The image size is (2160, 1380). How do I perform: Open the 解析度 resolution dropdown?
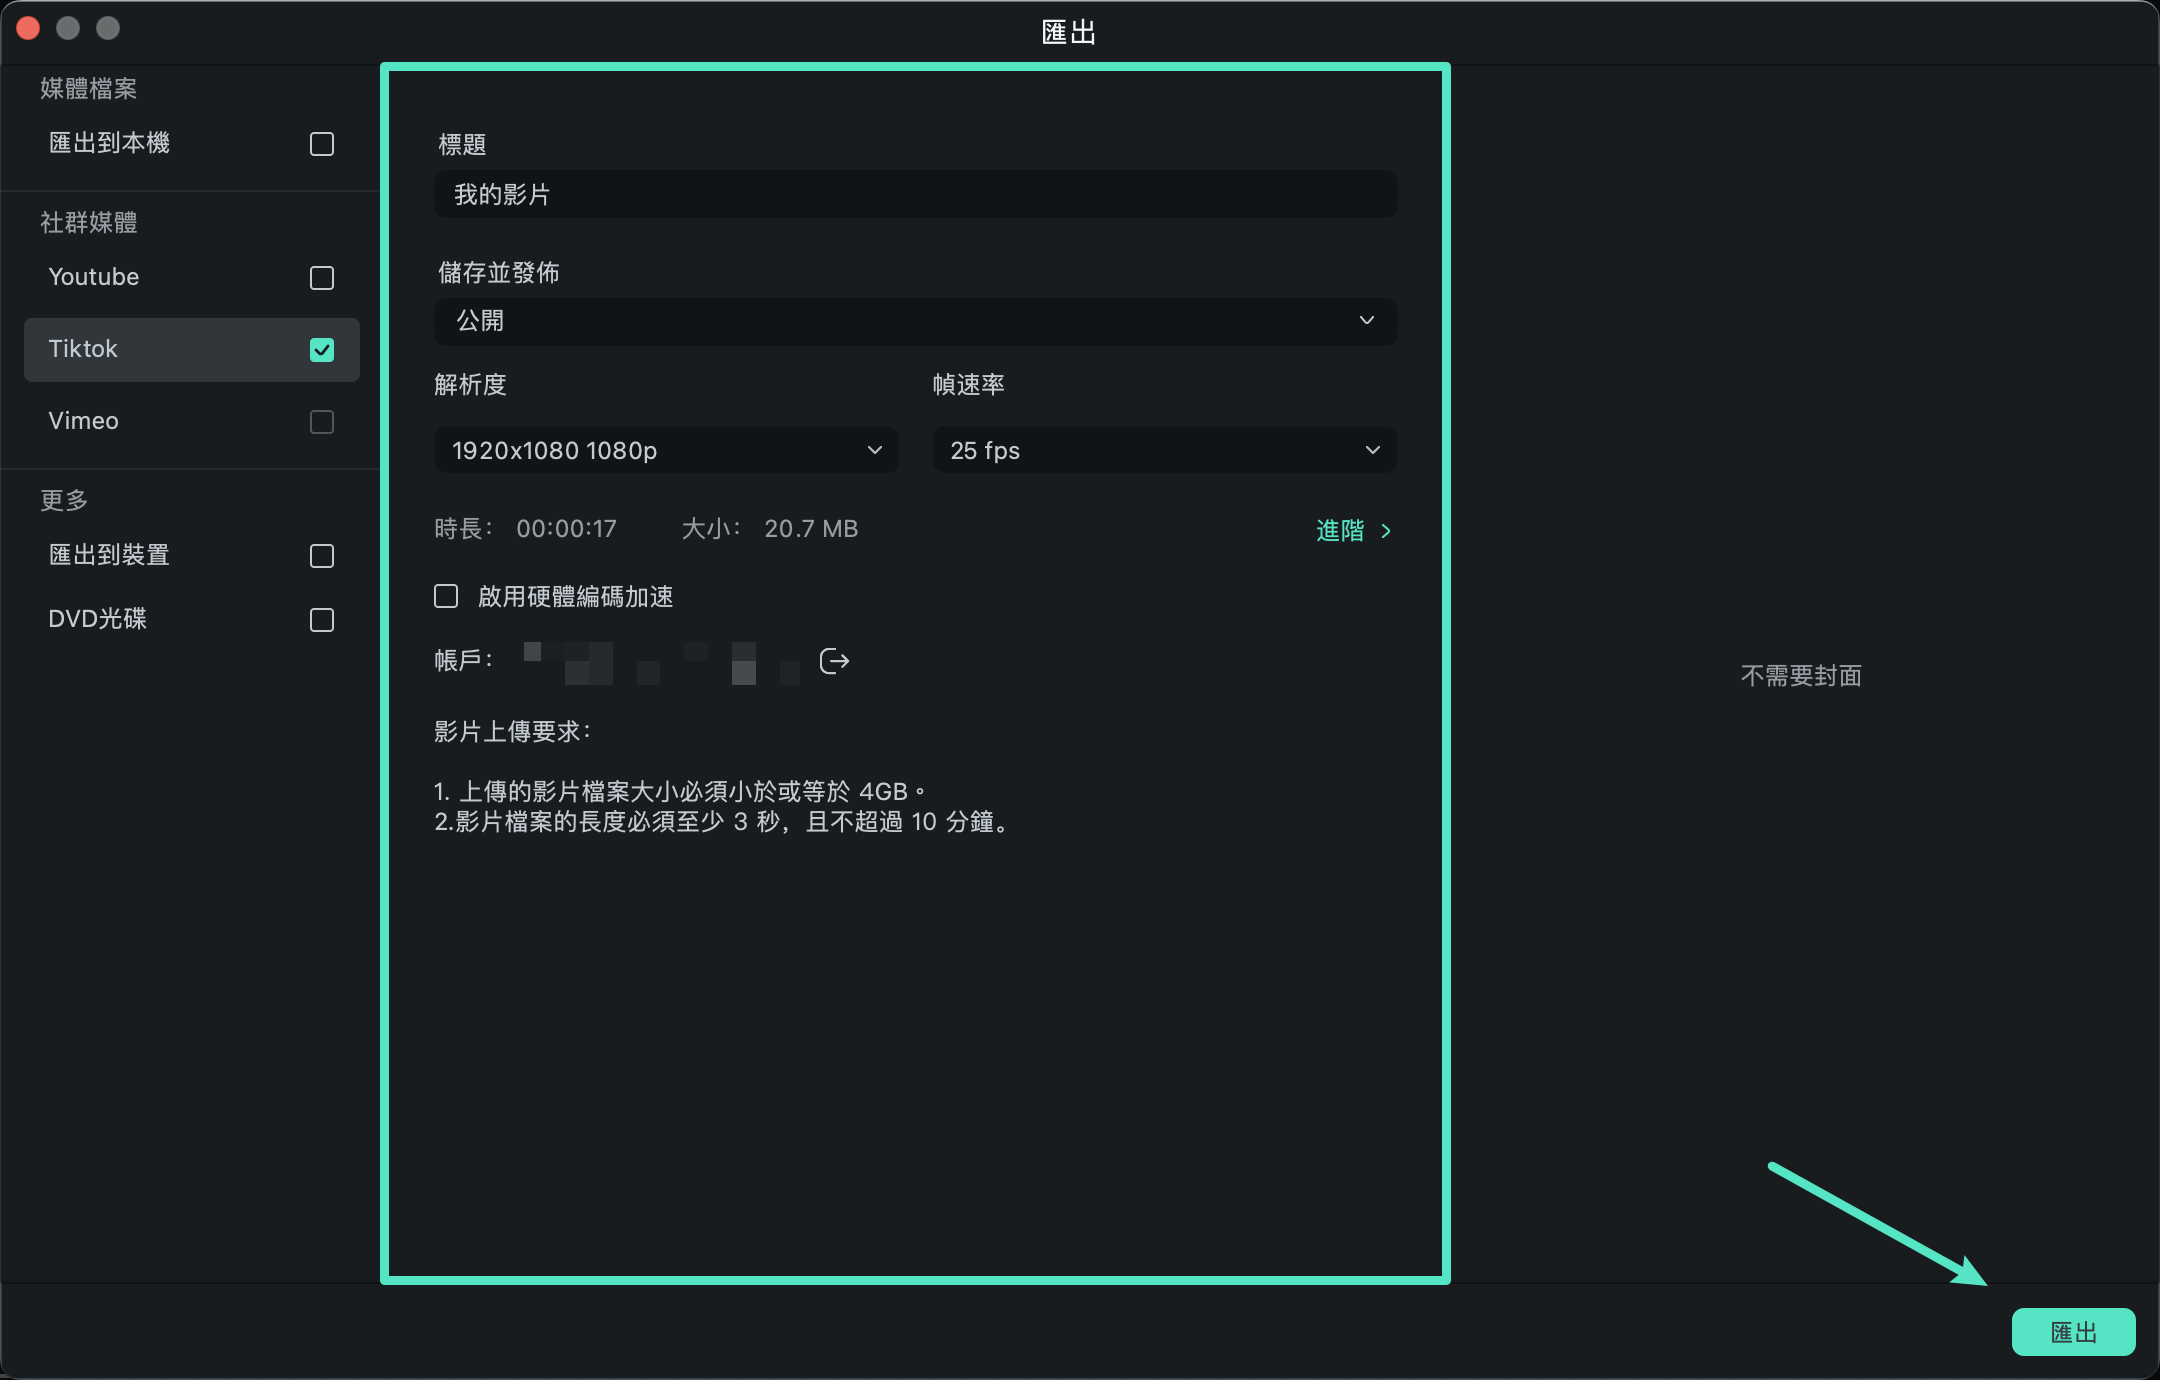pos(666,450)
